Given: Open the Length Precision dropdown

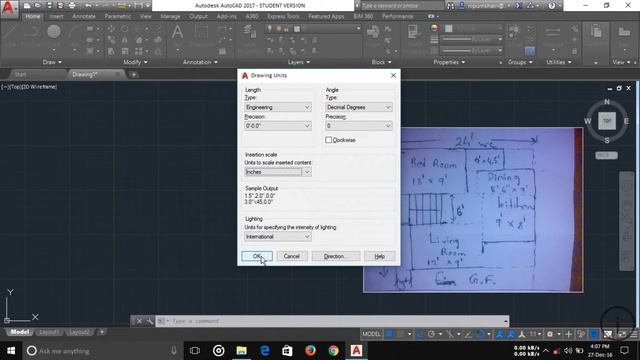Looking at the screenshot, I should click(x=278, y=126).
